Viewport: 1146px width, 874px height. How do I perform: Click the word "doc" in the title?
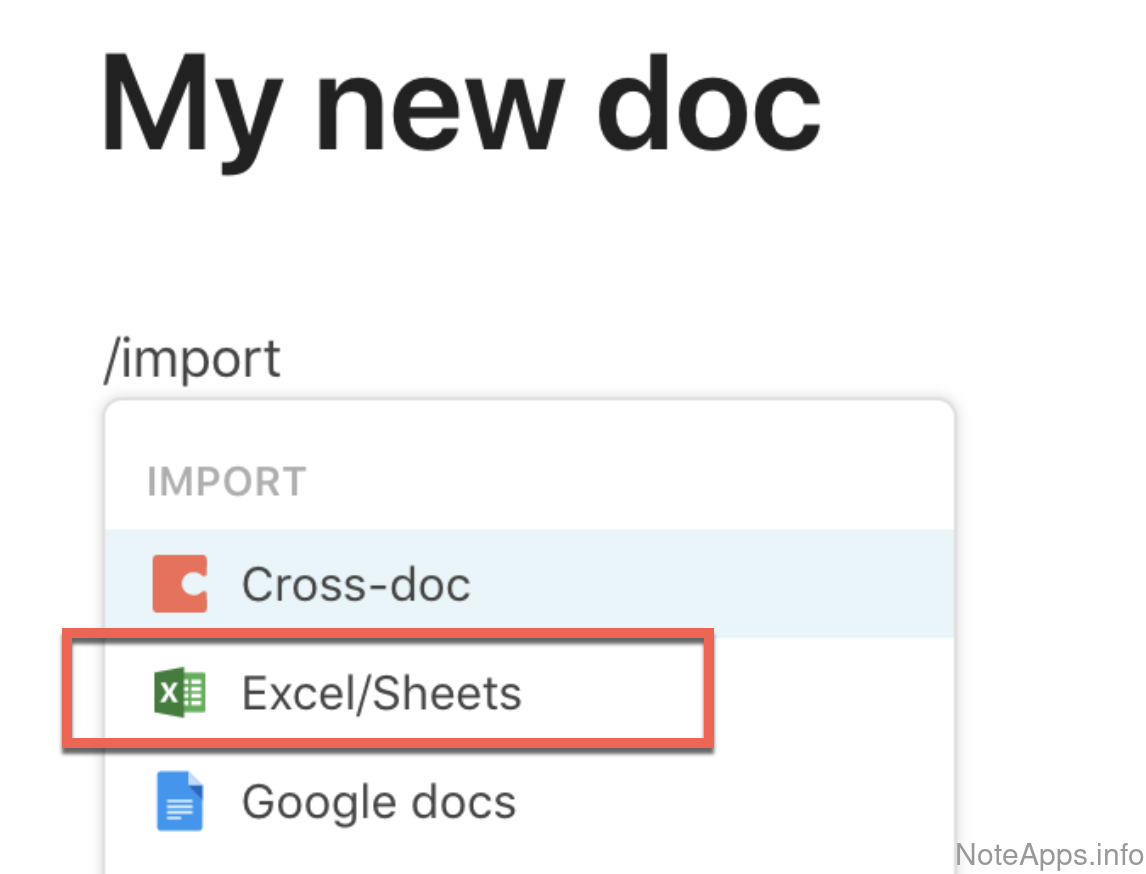708,102
